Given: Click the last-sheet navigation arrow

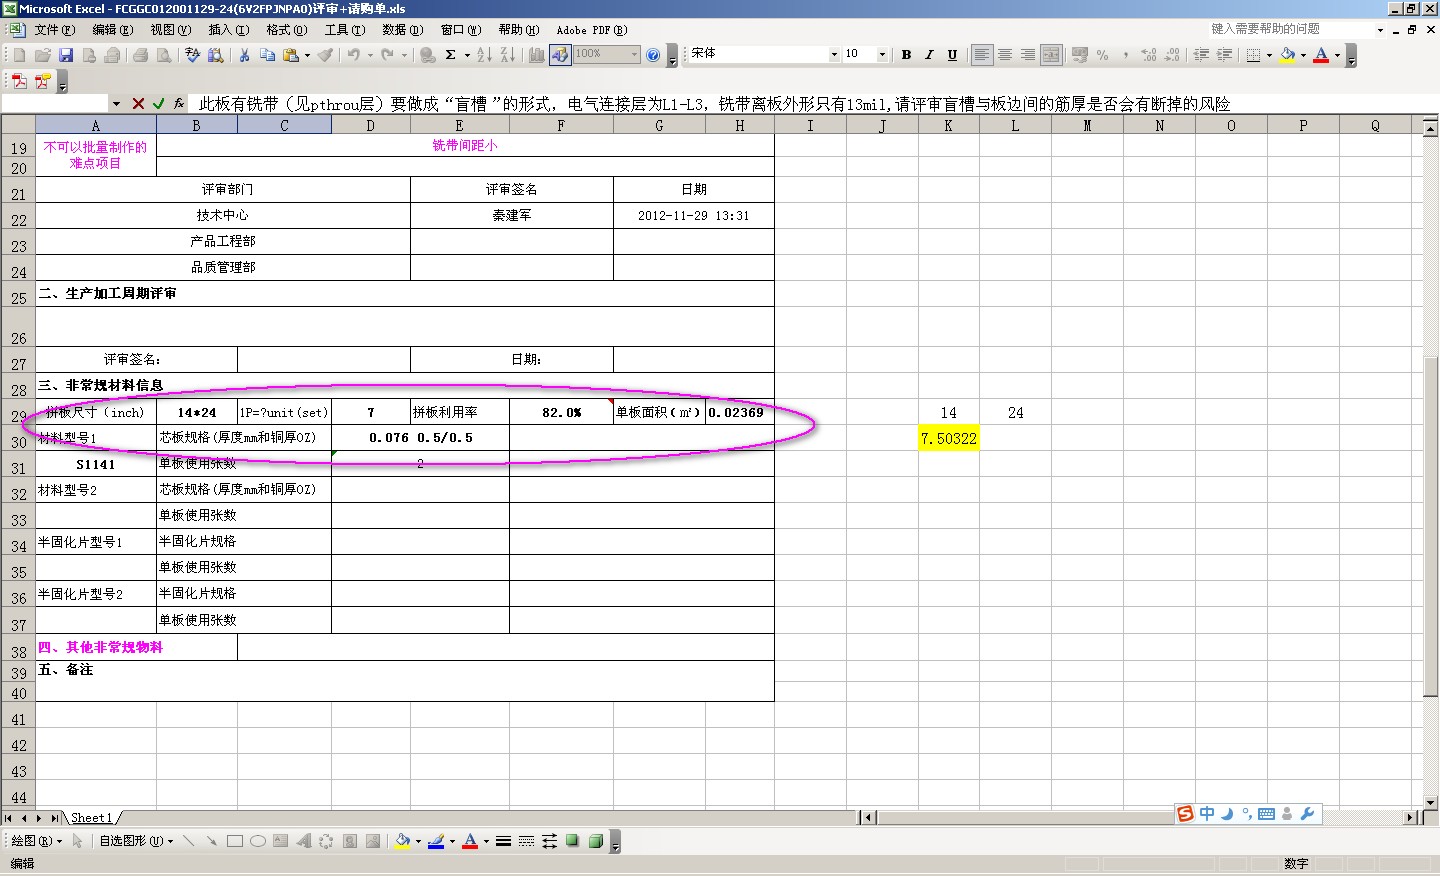Looking at the screenshot, I should (54, 818).
